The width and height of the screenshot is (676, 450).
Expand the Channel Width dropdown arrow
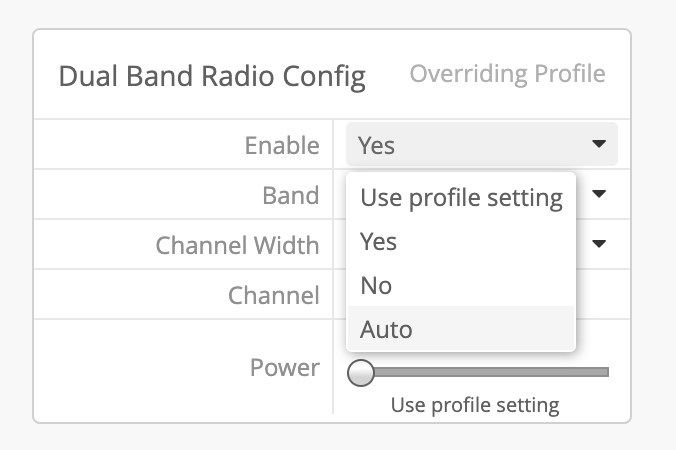(599, 243)
